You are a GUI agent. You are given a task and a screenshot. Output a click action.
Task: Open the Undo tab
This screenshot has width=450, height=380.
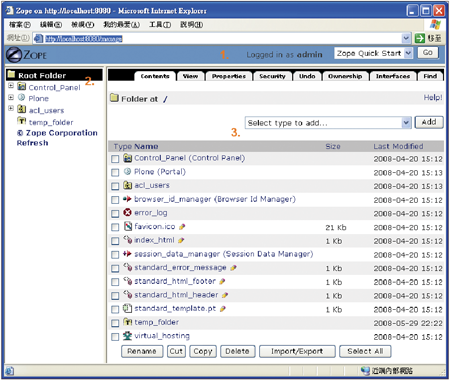307,76
